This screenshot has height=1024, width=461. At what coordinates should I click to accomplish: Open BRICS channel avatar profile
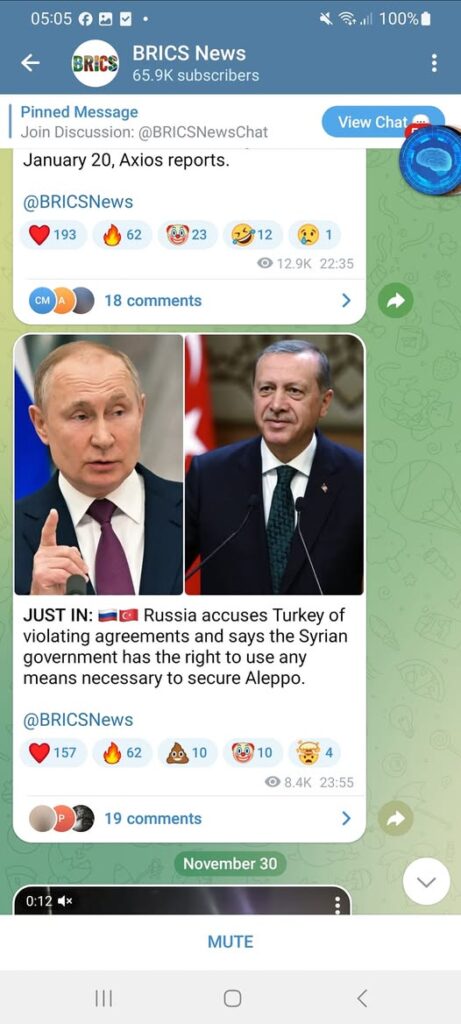pos(95,63)
